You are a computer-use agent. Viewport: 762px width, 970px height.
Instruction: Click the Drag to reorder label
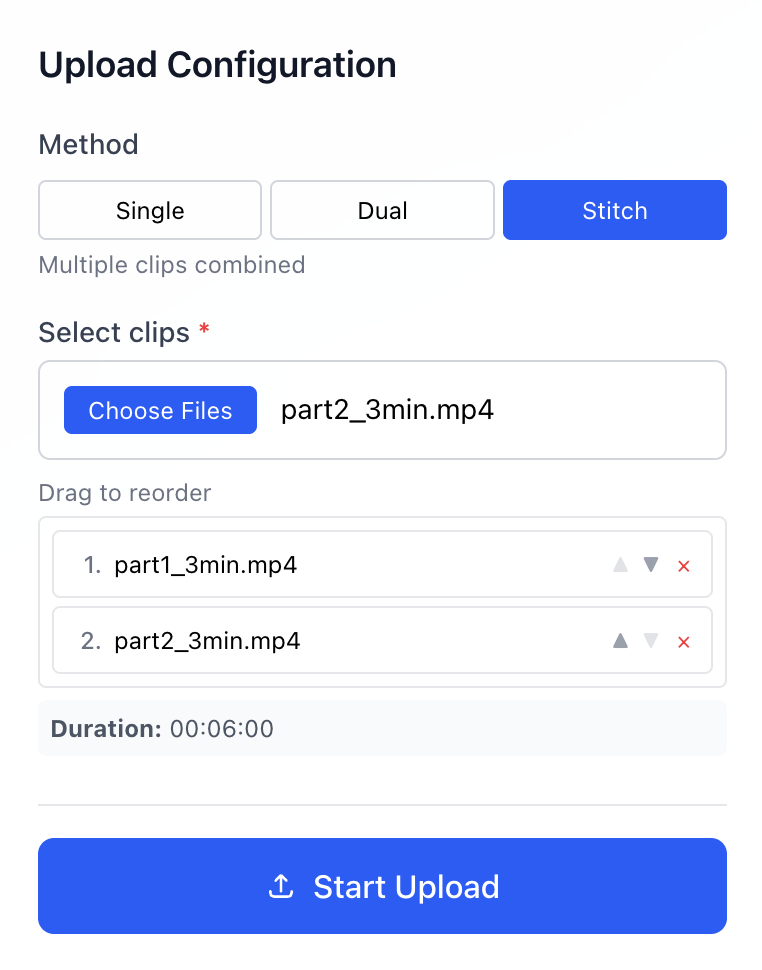click(x=124, y=492)
